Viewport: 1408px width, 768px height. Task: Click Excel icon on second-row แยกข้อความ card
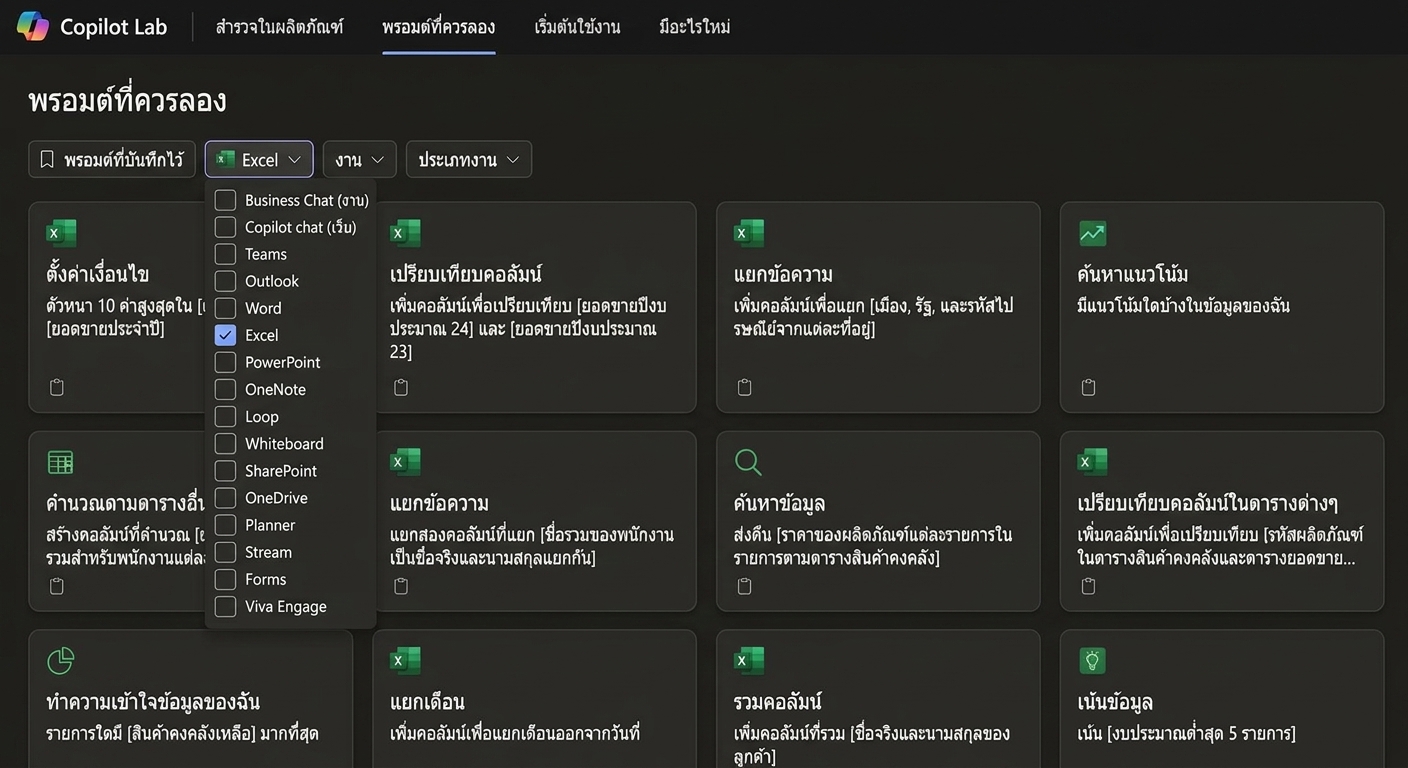(x=405, y=462)
